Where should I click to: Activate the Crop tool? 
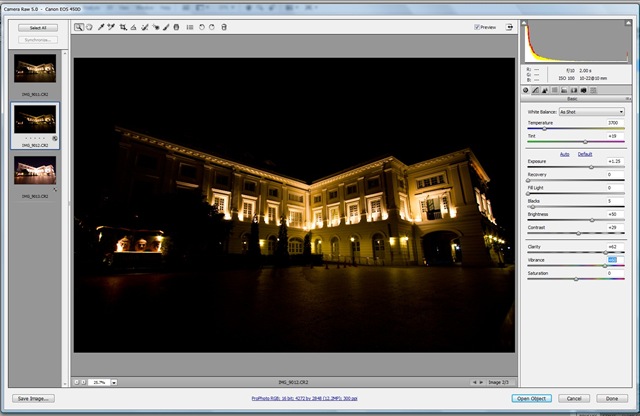123,27
